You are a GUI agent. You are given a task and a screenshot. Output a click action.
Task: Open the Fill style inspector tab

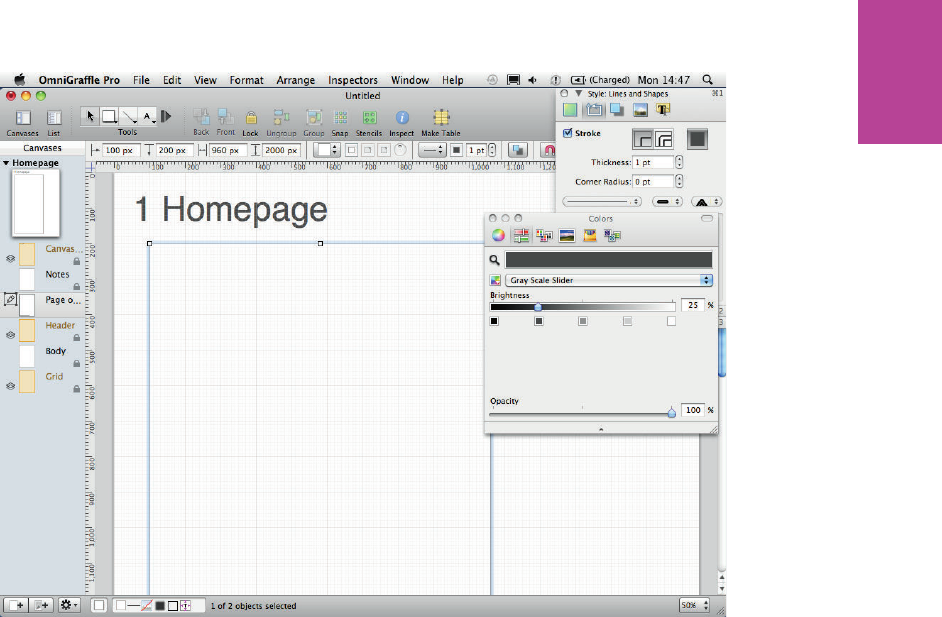570,109
